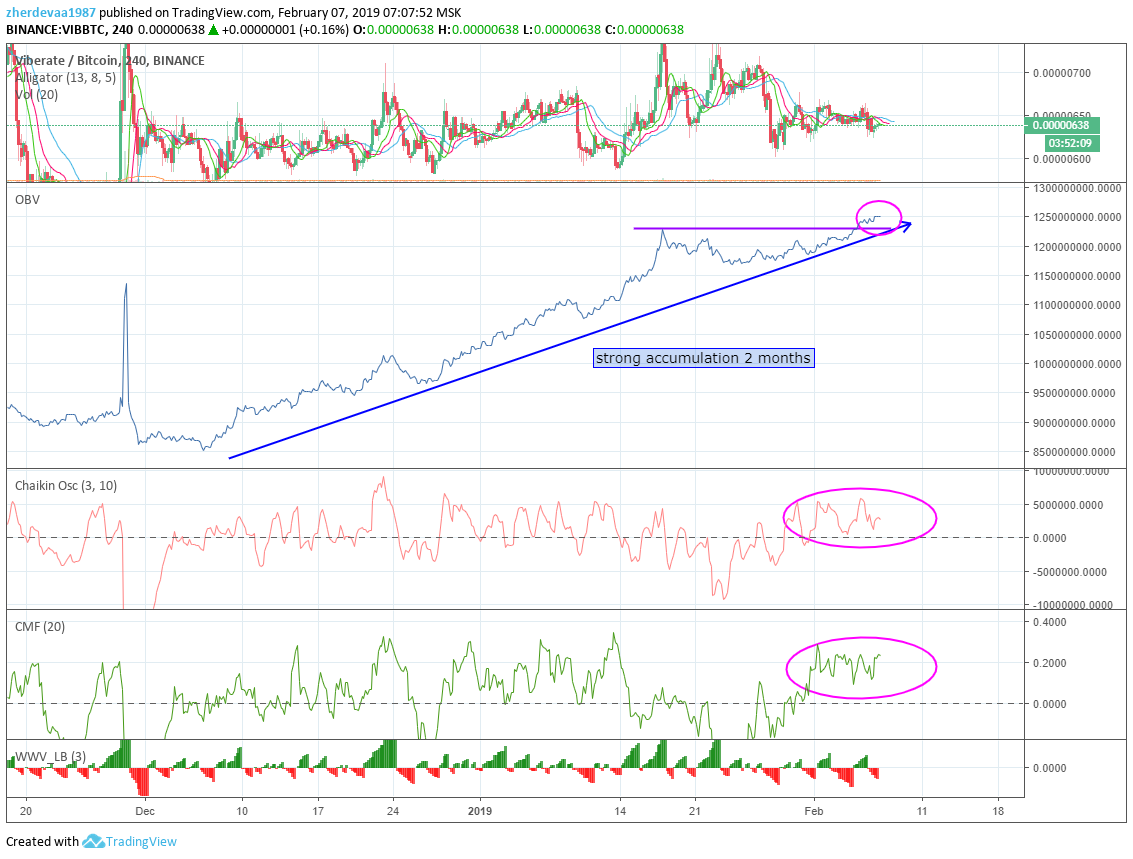This screenshot has height=859, width=1133.
Task: Click the green current price label 0.00000638
Action: 1061,125
